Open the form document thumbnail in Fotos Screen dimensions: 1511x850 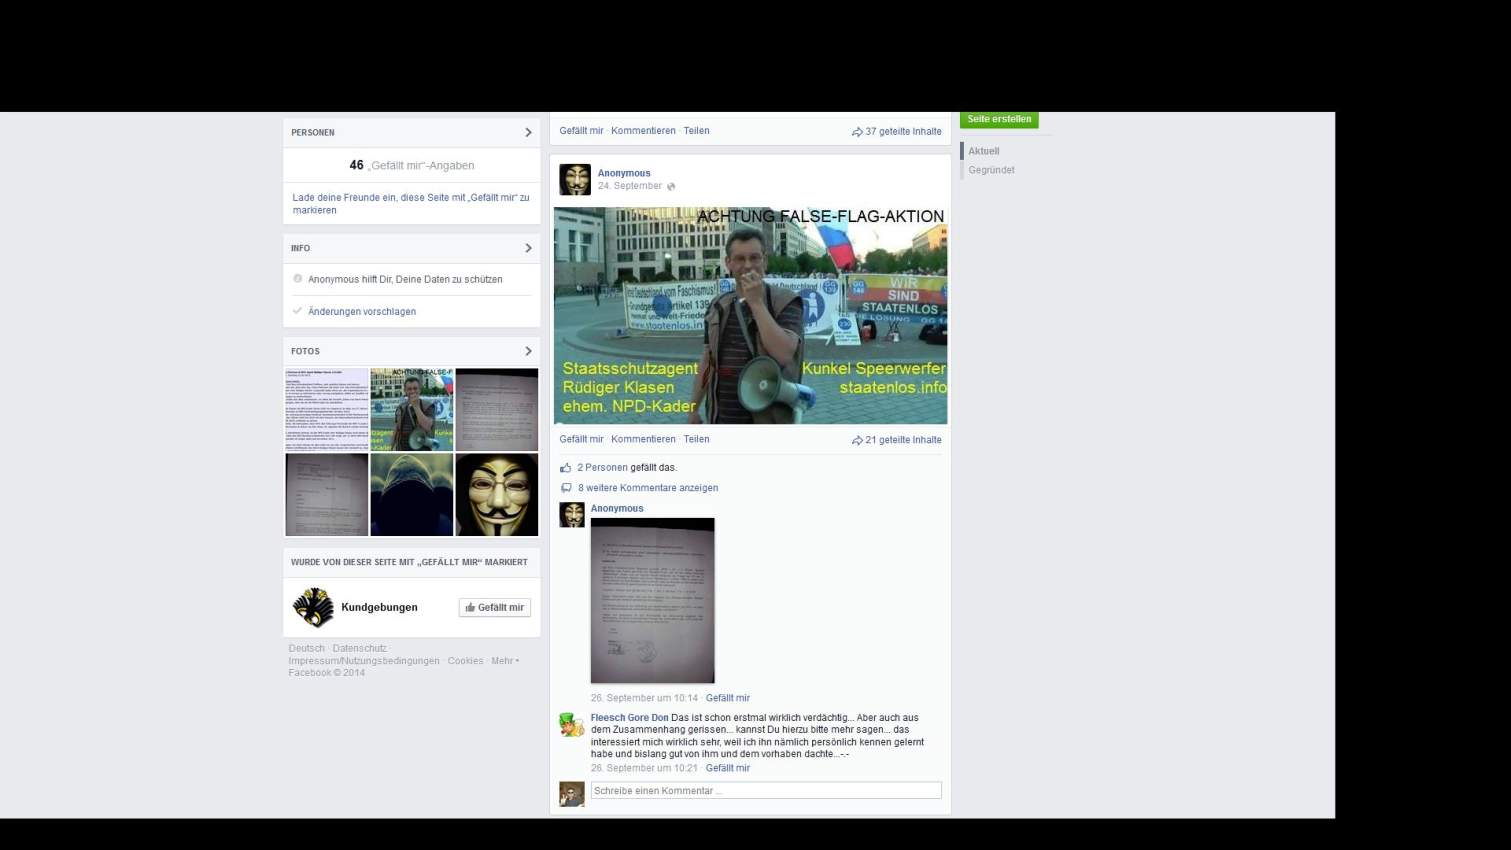pos(327,495)
